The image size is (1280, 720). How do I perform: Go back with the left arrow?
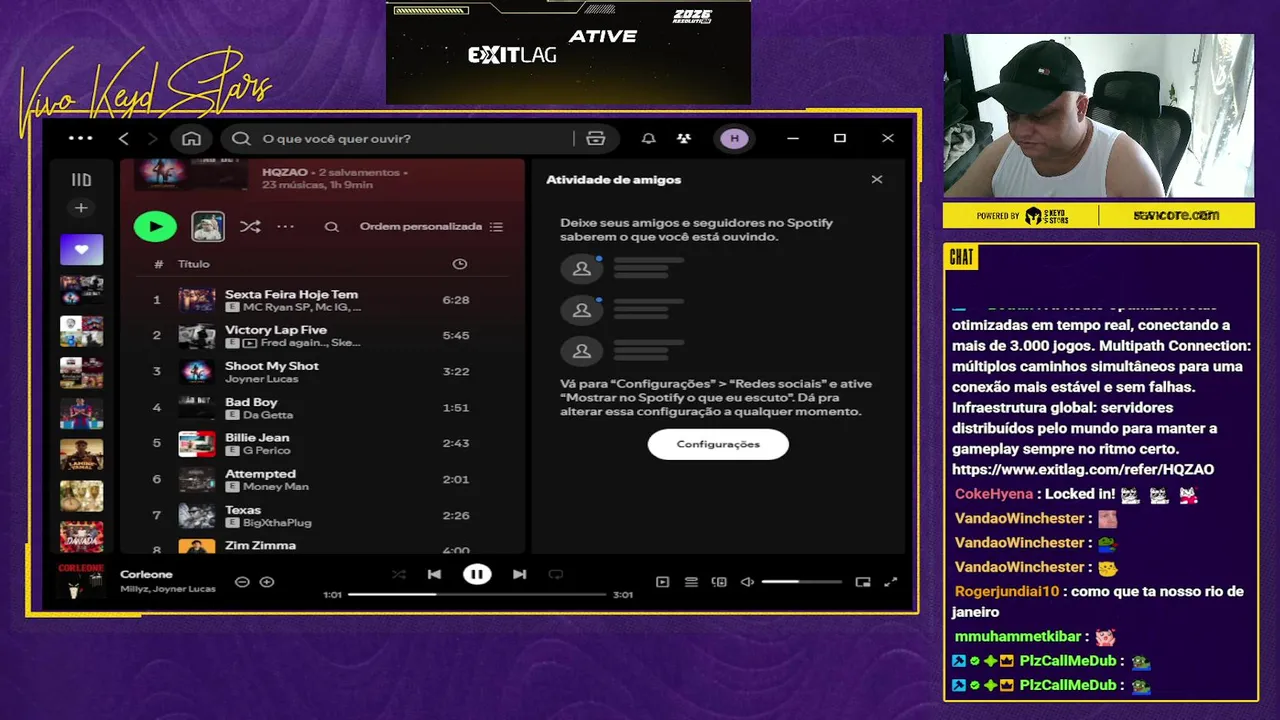(124, 138)
